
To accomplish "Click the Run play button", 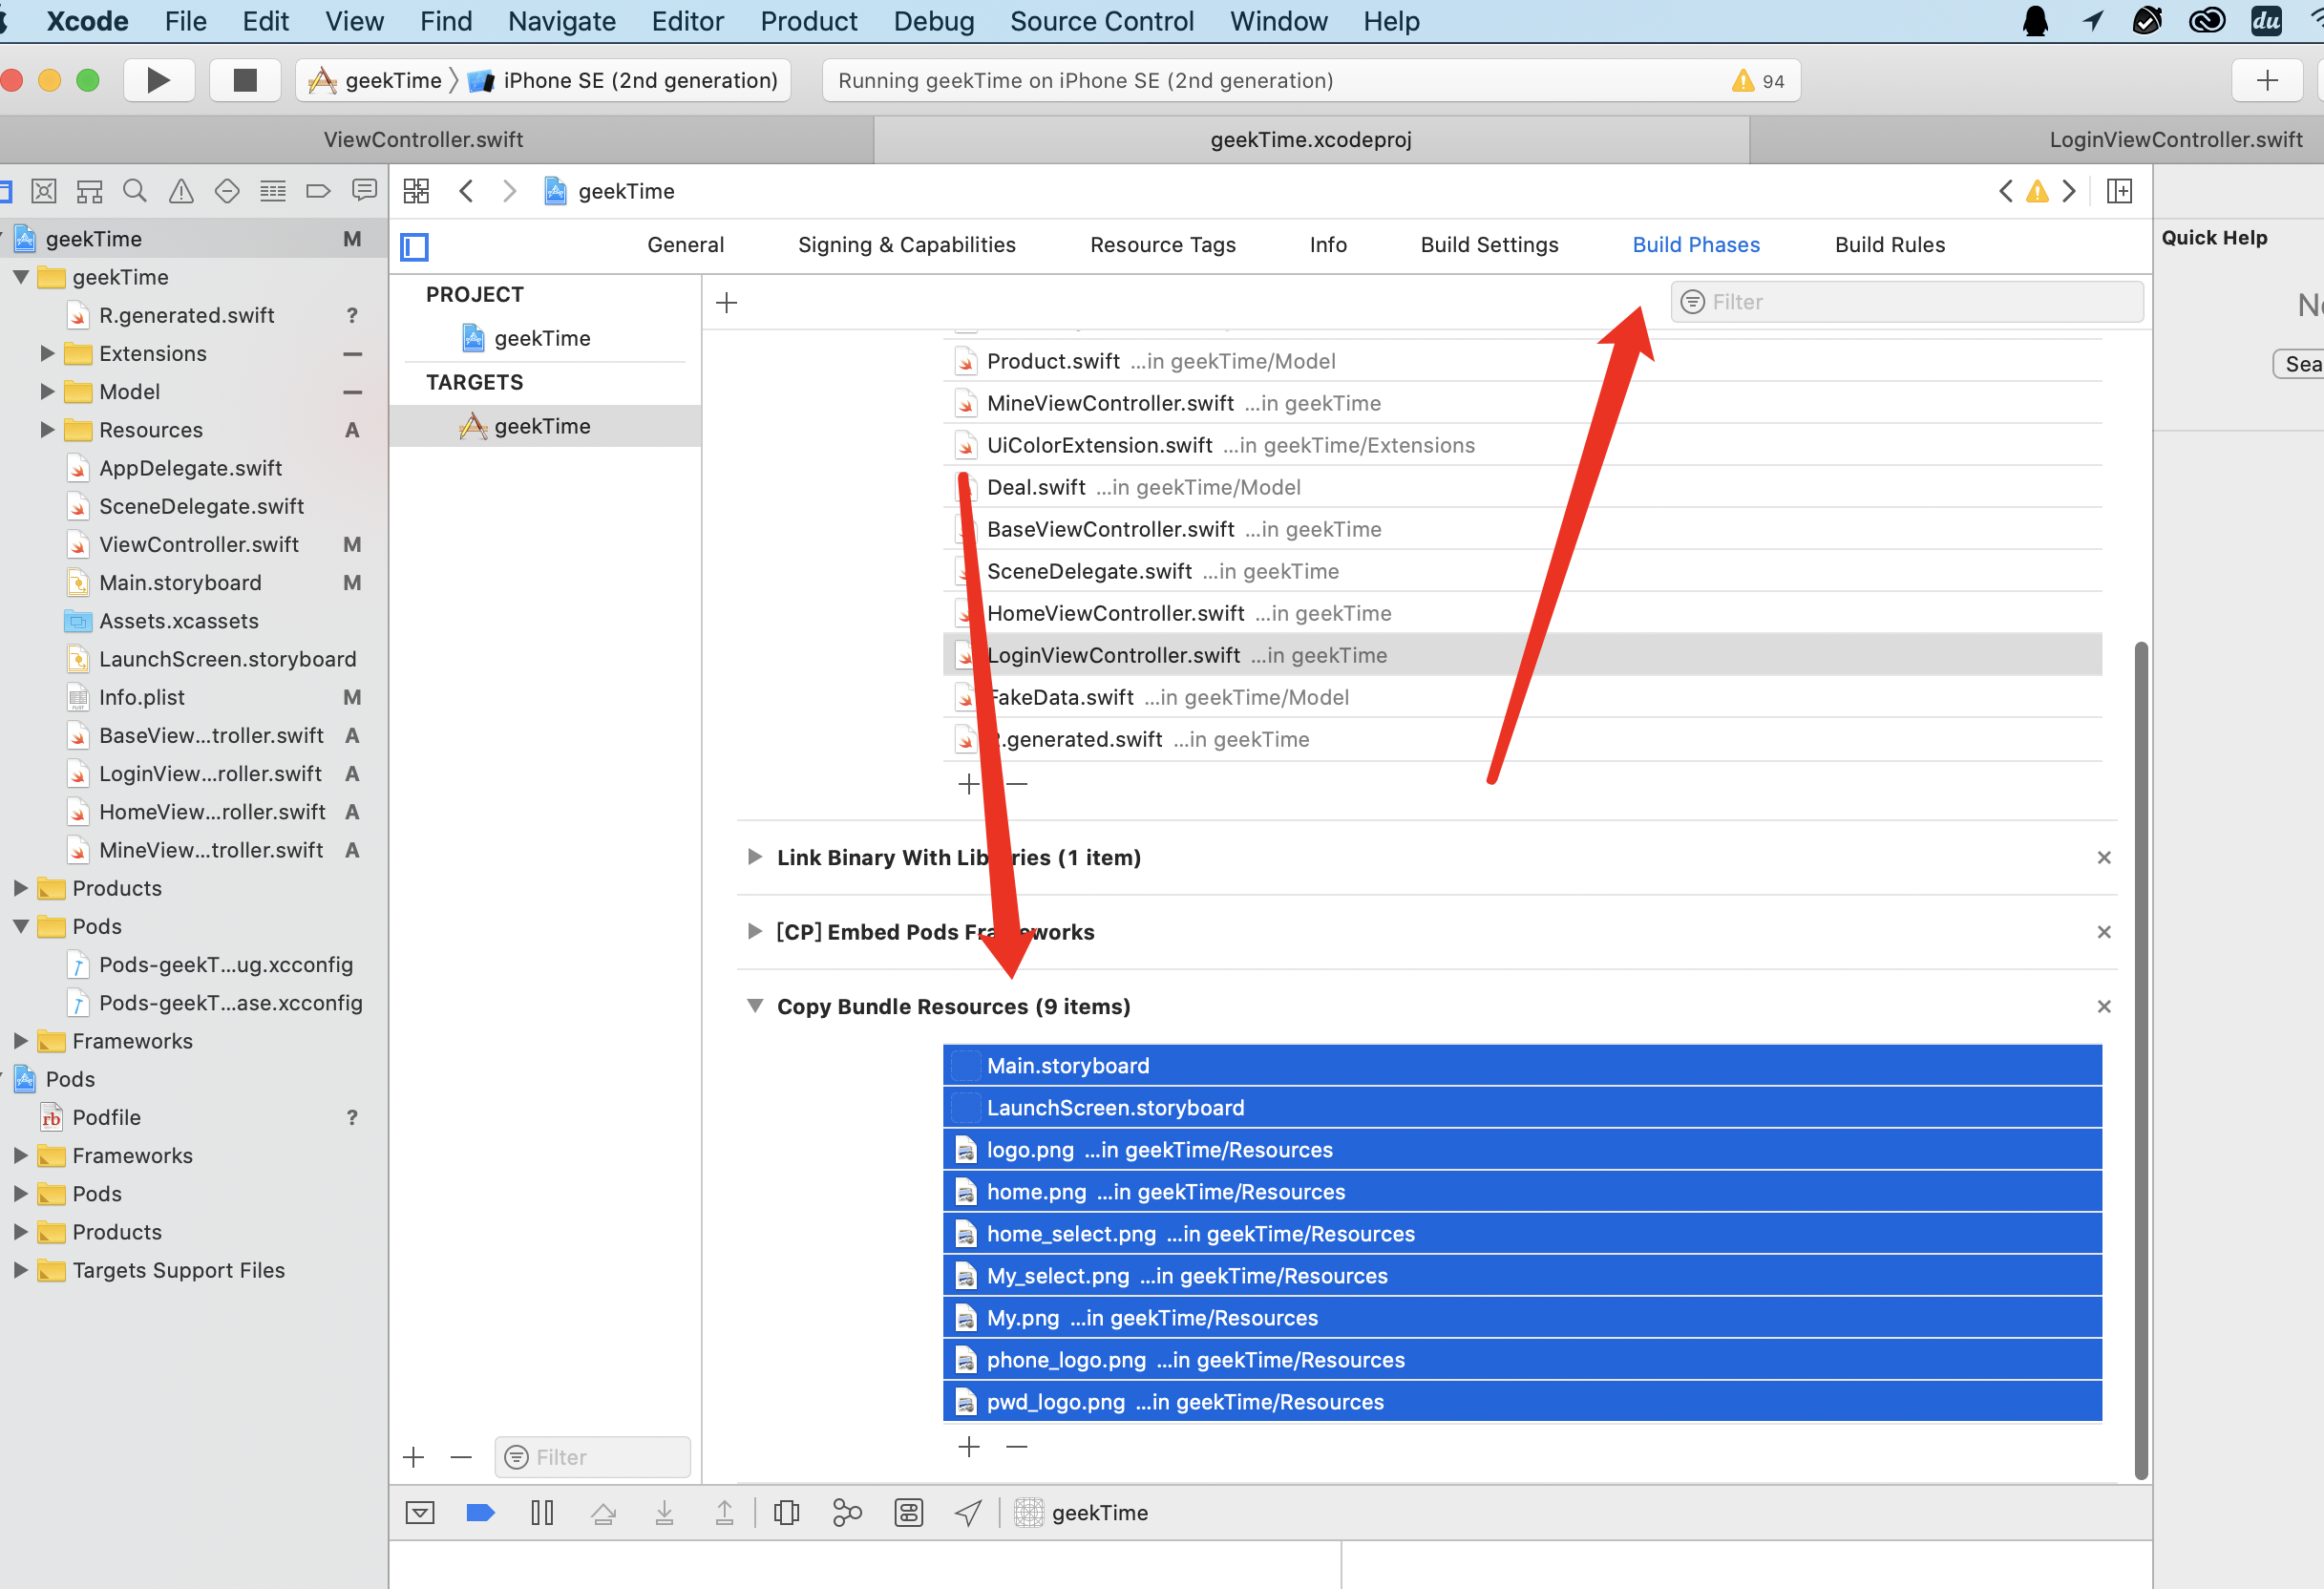I will [x=158, y=80].
